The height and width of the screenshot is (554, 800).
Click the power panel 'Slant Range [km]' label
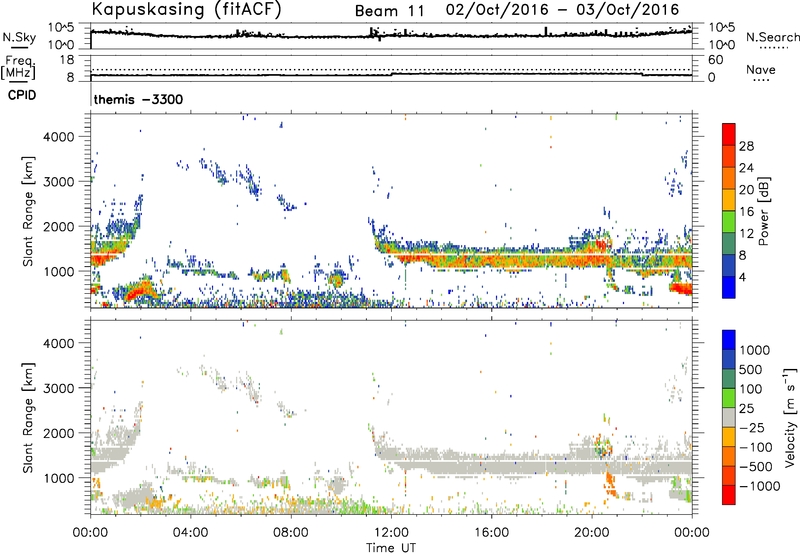pyautogui.click(x=28, y=211)
